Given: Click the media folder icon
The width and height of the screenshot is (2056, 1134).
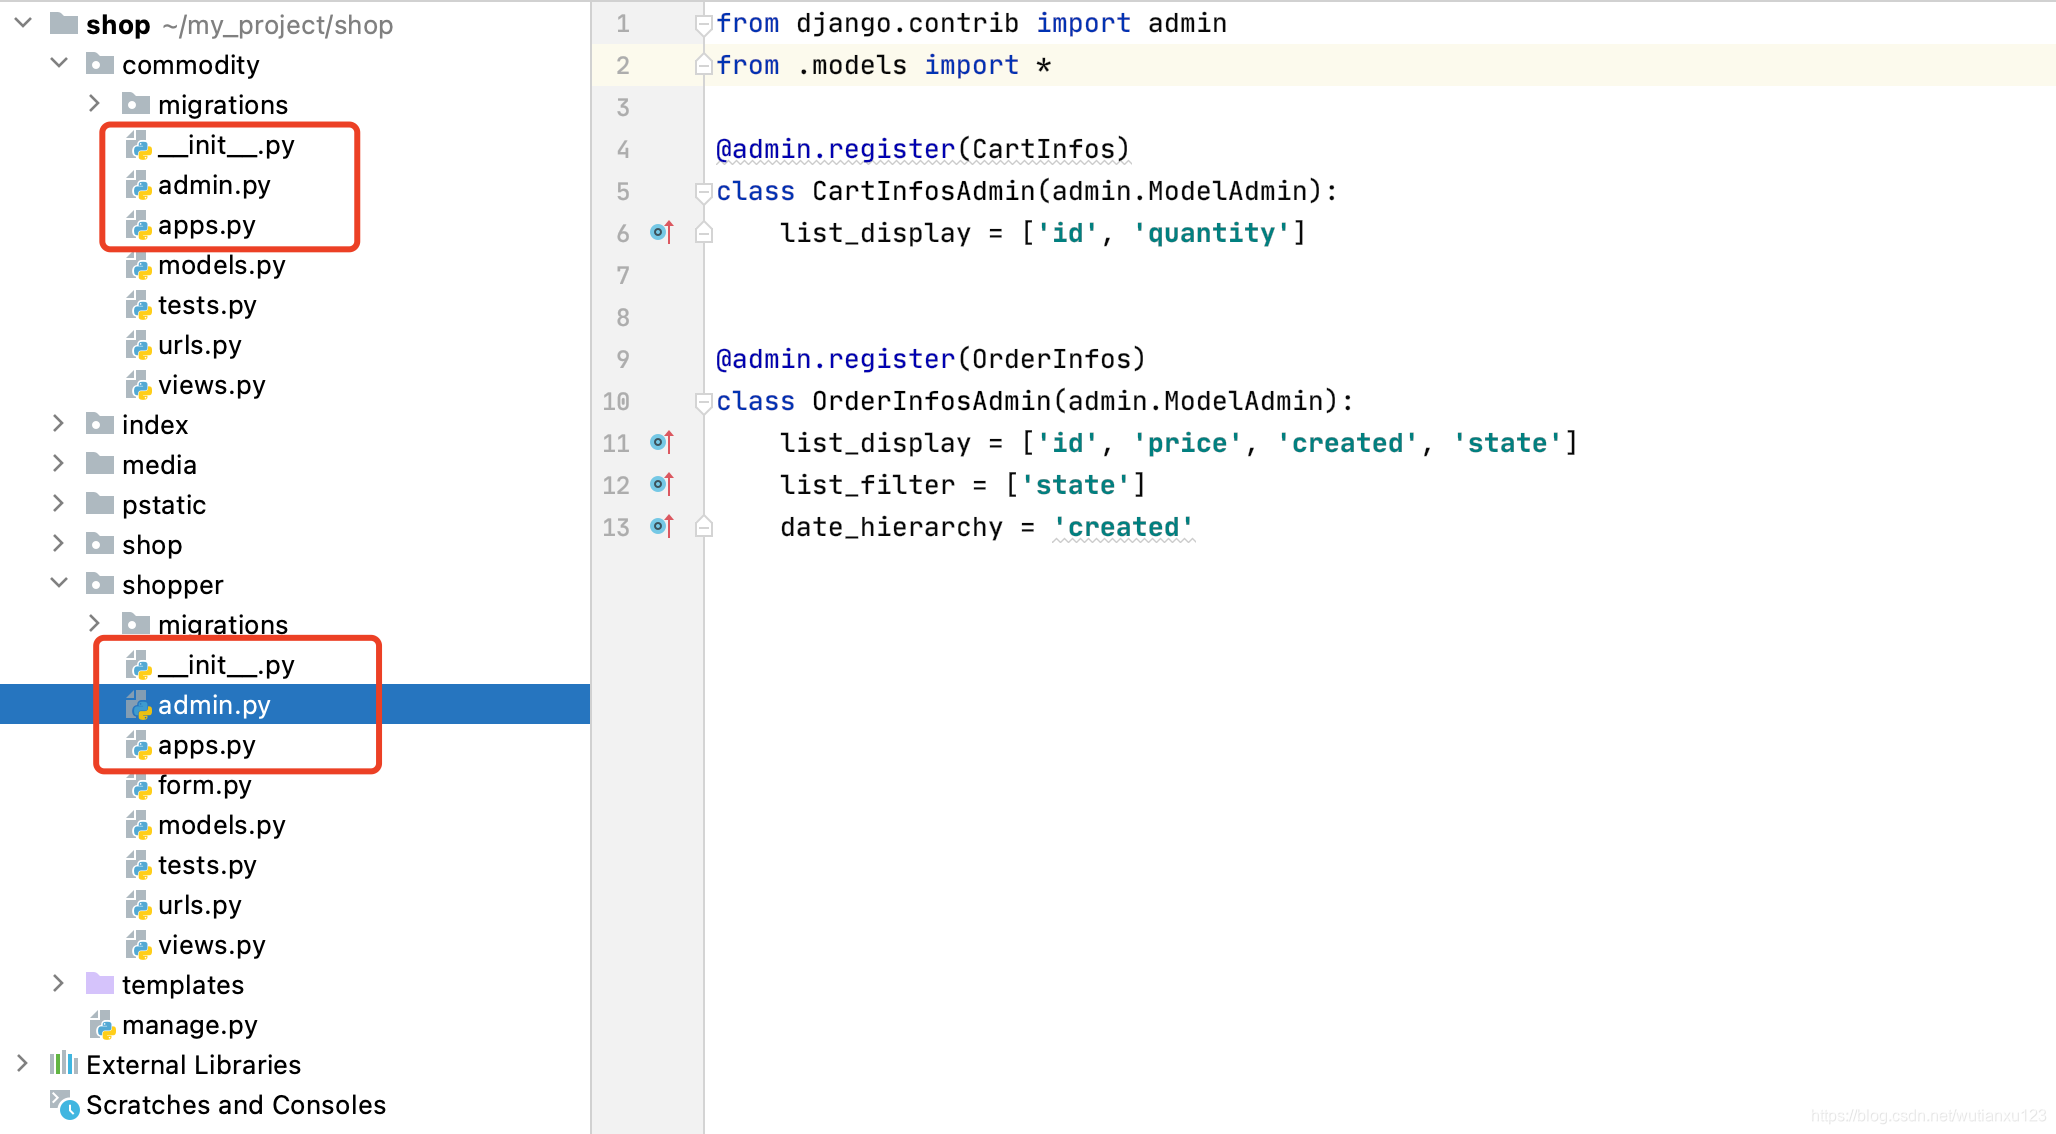Looking at the screenshot, I should click(x=100, y=464).
